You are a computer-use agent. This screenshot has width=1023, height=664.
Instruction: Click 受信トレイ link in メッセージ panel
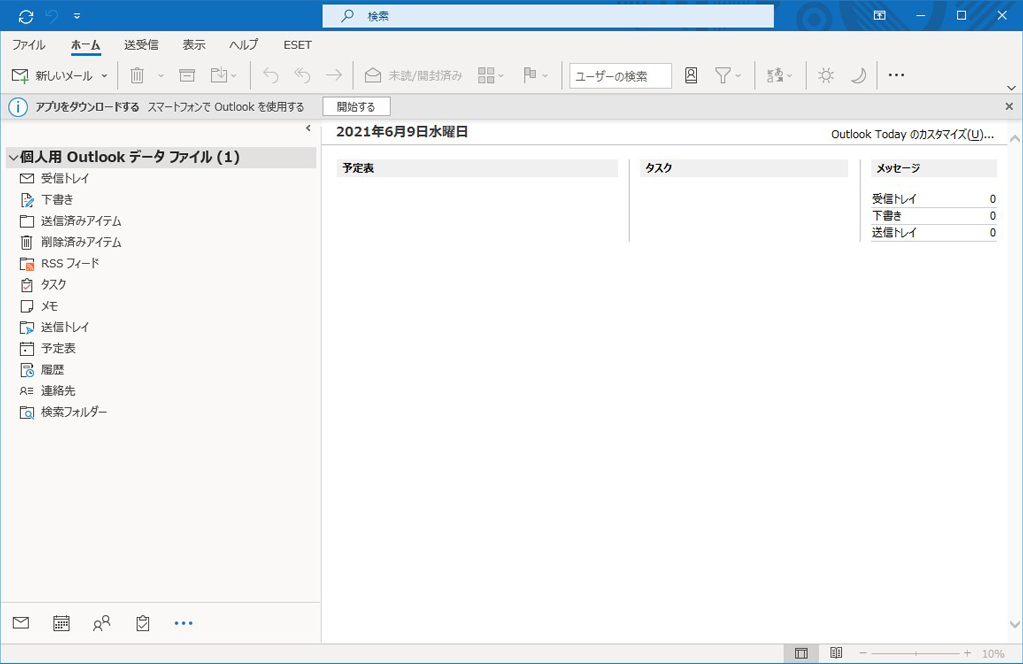pyautogui.click(x=894, y=199)
